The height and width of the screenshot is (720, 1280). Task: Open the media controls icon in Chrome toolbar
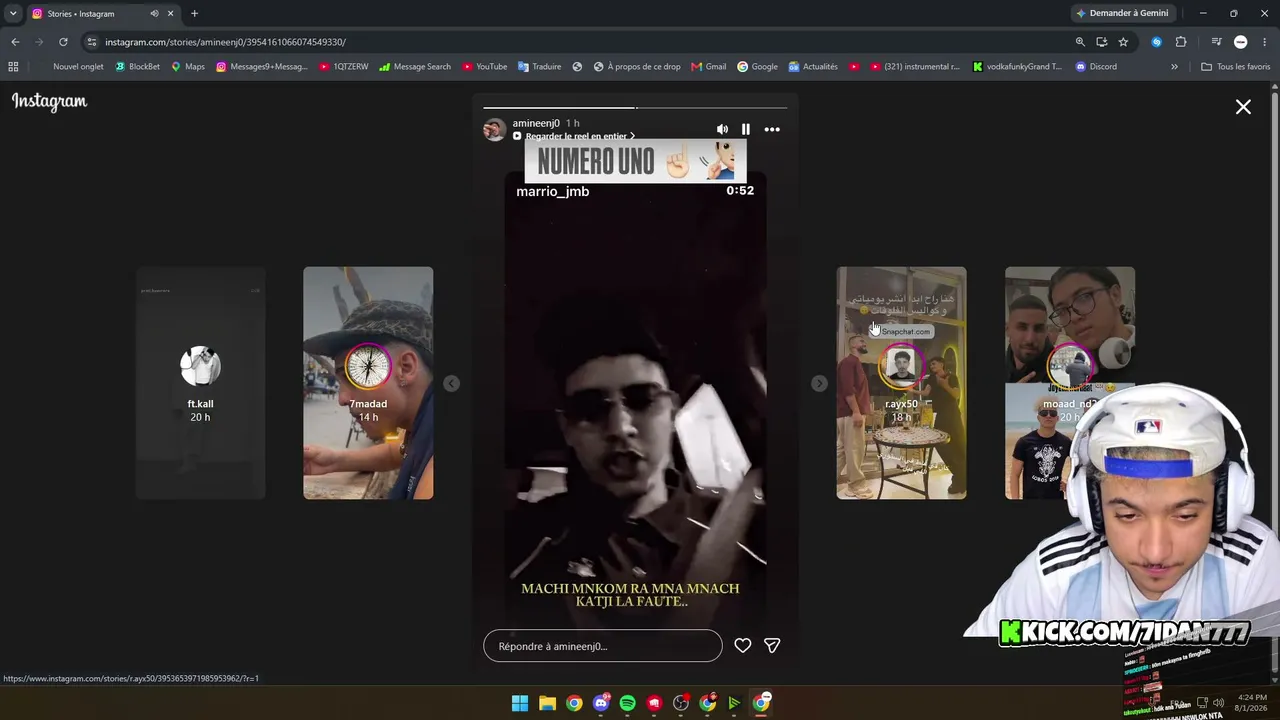[x=1216, y=42]
